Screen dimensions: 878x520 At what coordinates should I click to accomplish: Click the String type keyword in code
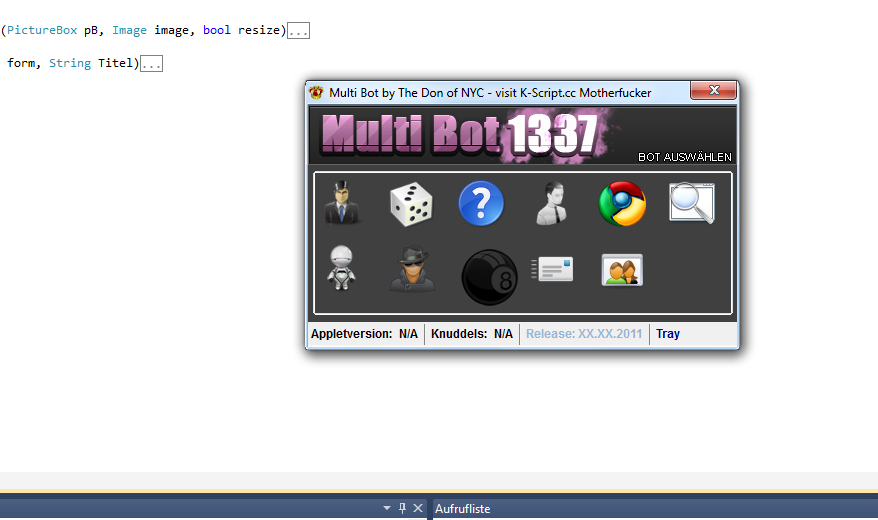70,63
